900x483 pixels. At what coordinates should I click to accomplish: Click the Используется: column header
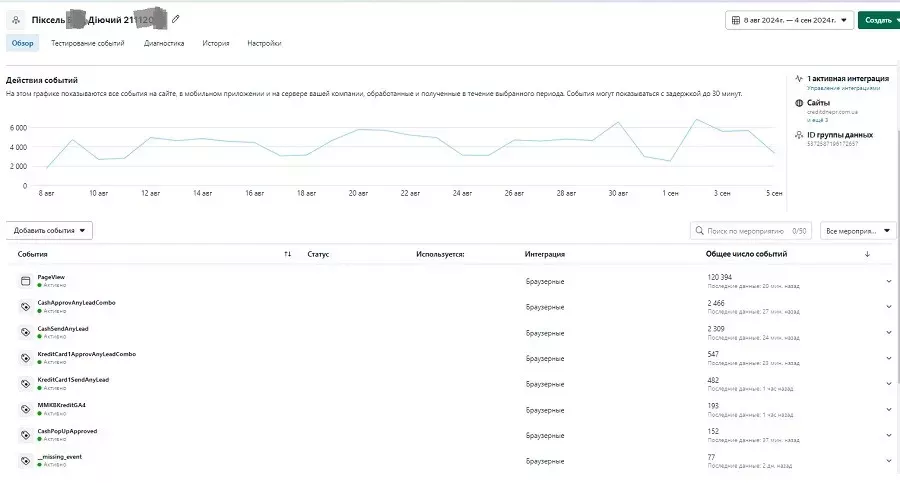(x=440, y=254)
